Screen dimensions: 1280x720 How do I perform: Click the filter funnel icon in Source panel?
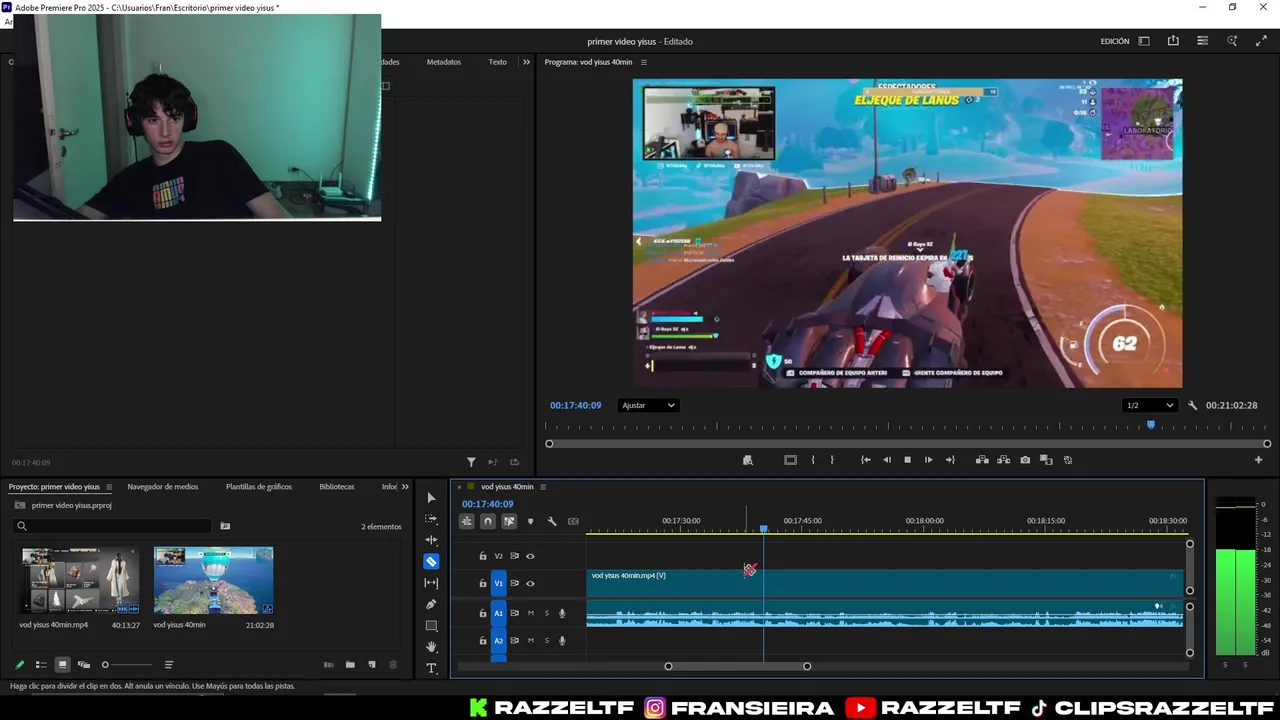click(471, 462)
